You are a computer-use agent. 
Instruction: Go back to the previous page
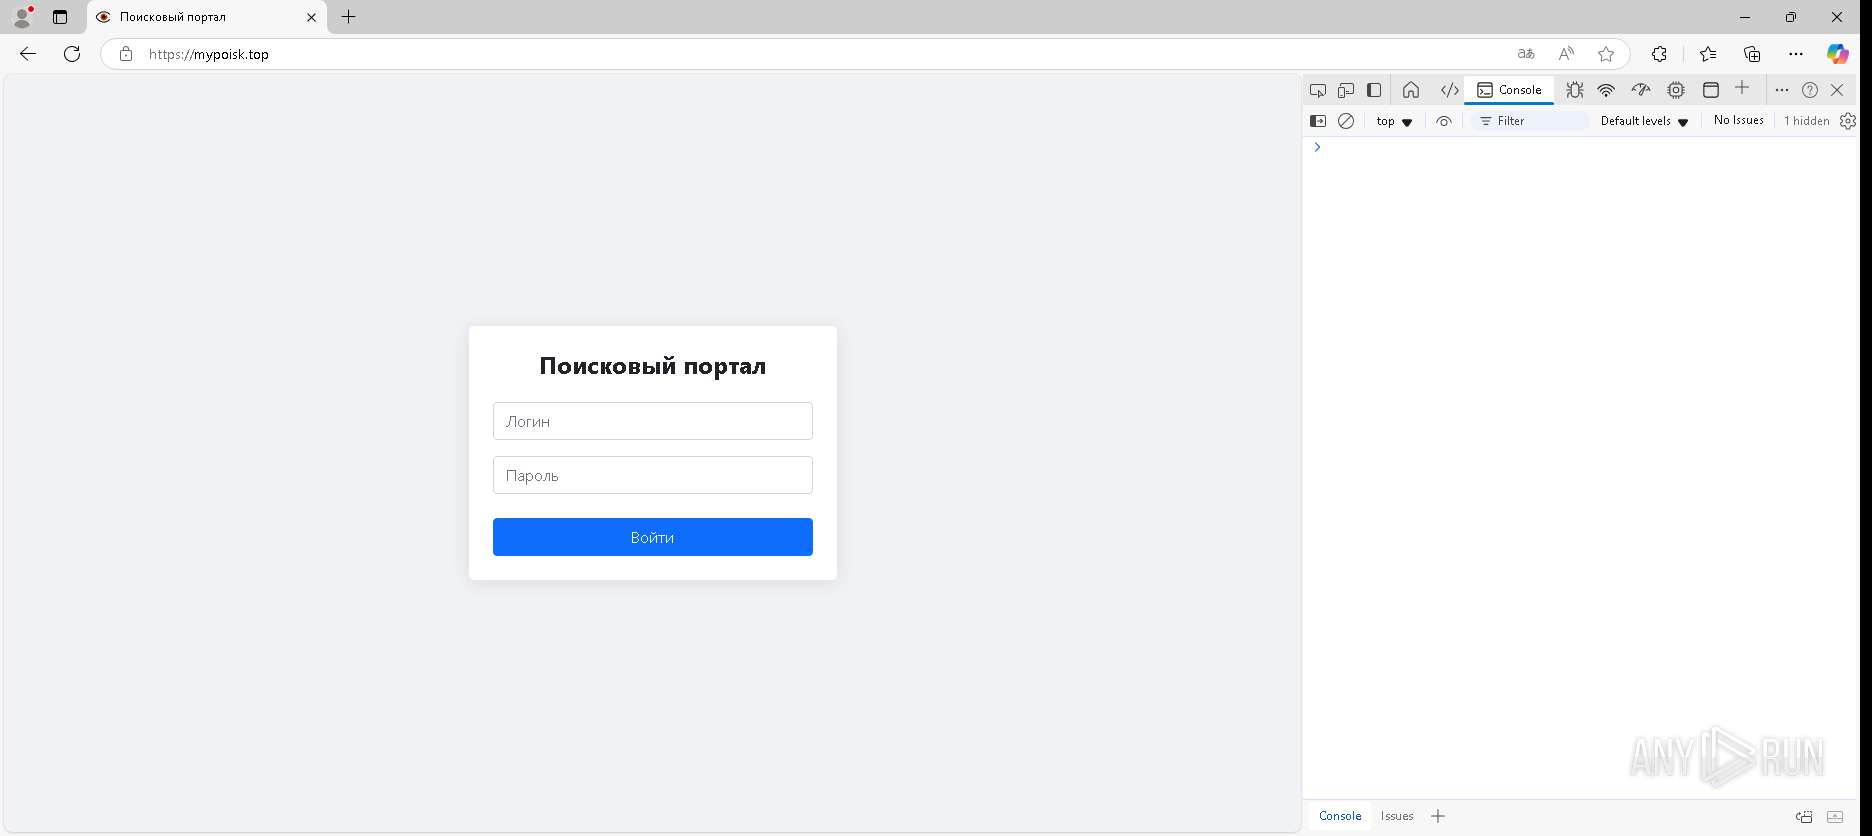[x=28, y=54]
